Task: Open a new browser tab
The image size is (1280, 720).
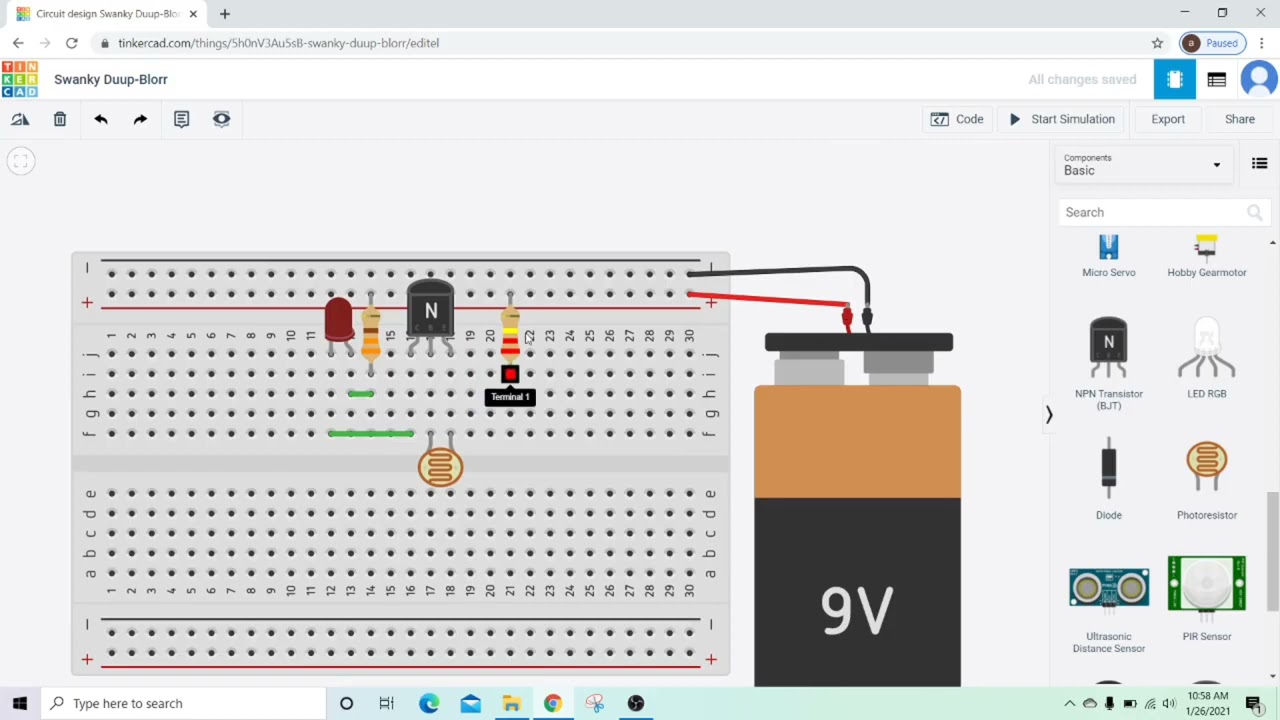Action: click(x=225, y=14)
